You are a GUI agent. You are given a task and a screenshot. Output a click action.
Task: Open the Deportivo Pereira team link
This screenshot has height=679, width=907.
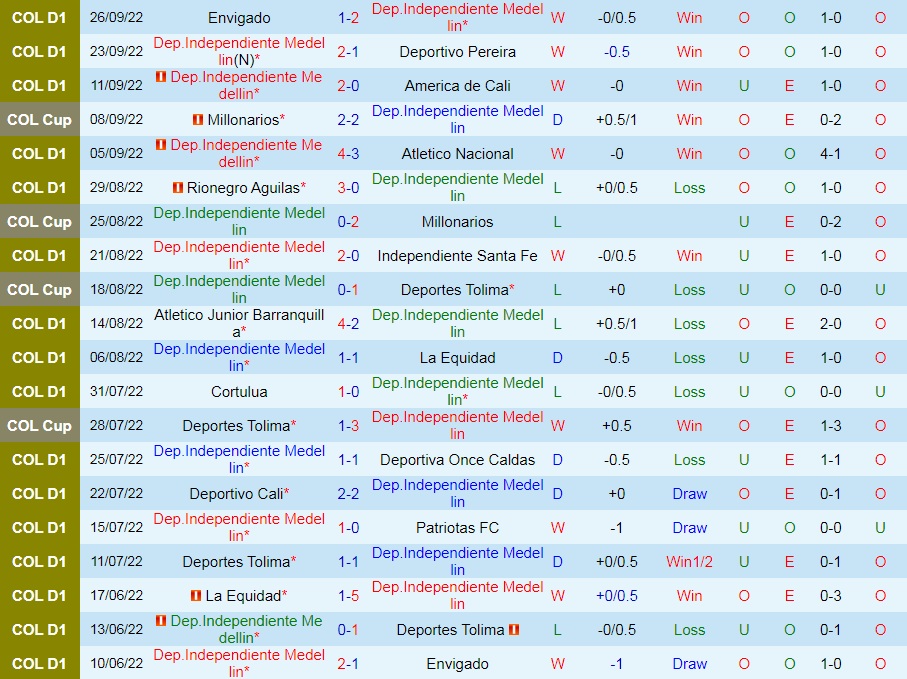pyautogui.click(x=458, y=52)
